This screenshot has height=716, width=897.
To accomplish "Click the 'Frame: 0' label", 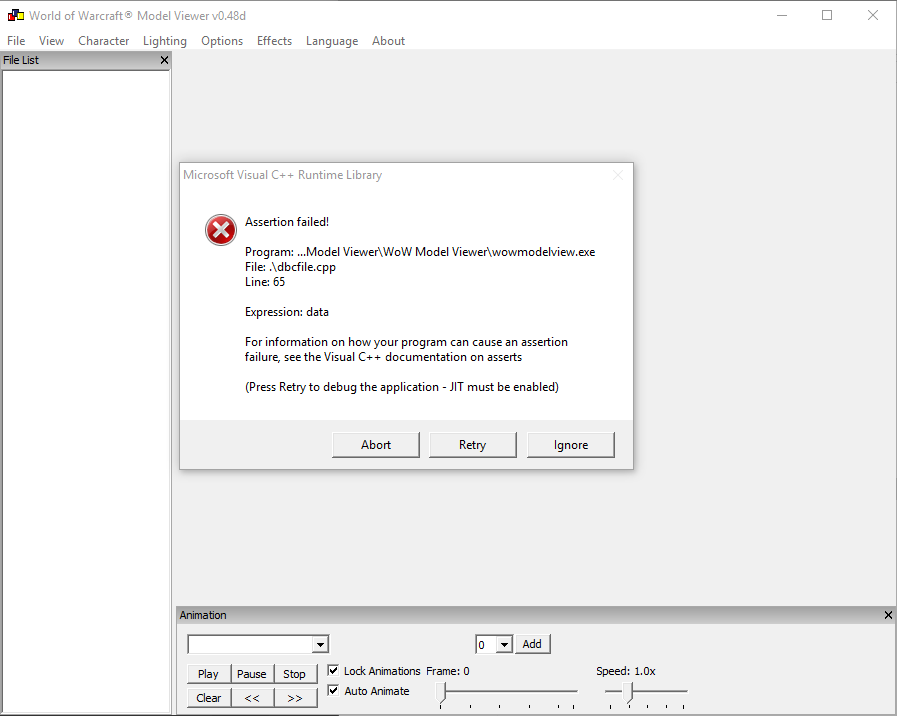I will tap(447, 671).
